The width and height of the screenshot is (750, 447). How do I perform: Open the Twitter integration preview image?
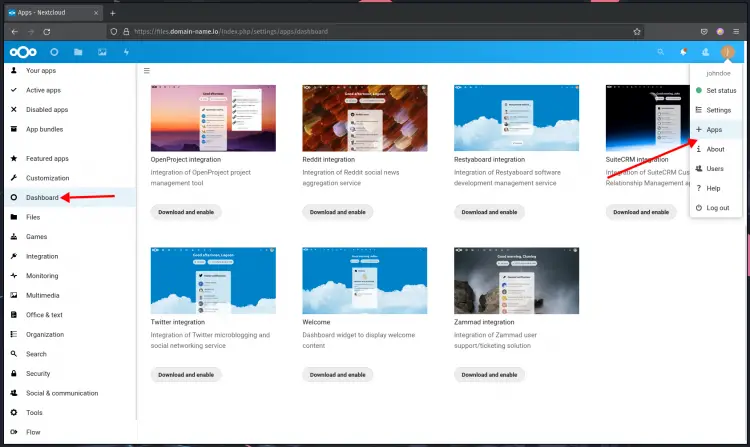click(213, 281)
